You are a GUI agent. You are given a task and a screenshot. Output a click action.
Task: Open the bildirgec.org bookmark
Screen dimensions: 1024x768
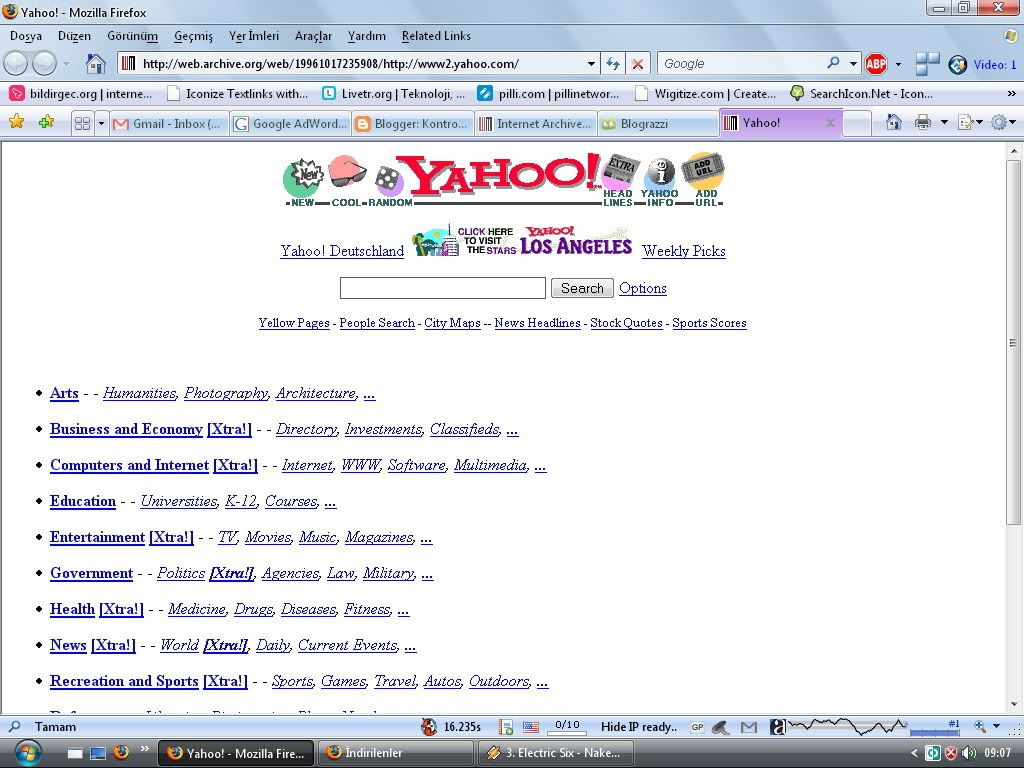coord(82,93)
